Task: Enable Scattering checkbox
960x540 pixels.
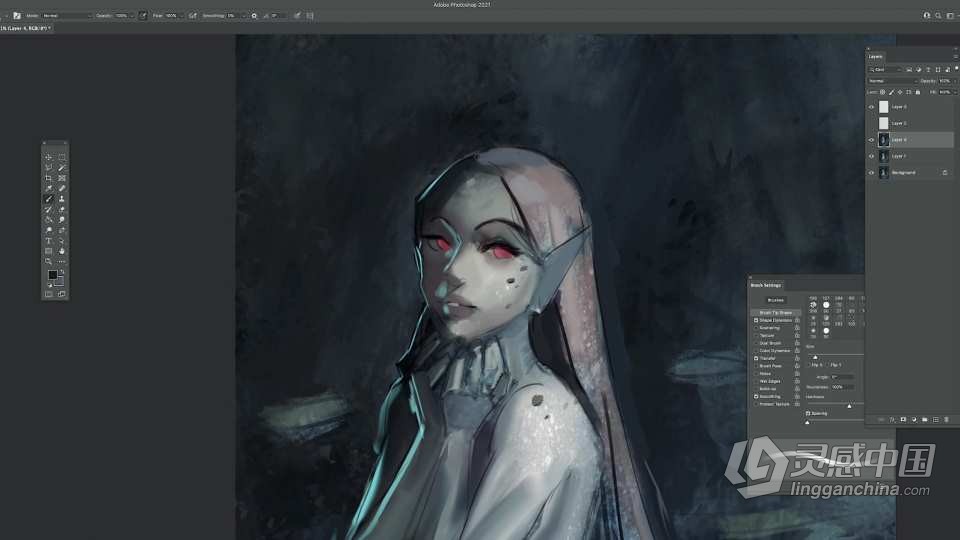Action: pyautogui.click(x=756, y=328)
